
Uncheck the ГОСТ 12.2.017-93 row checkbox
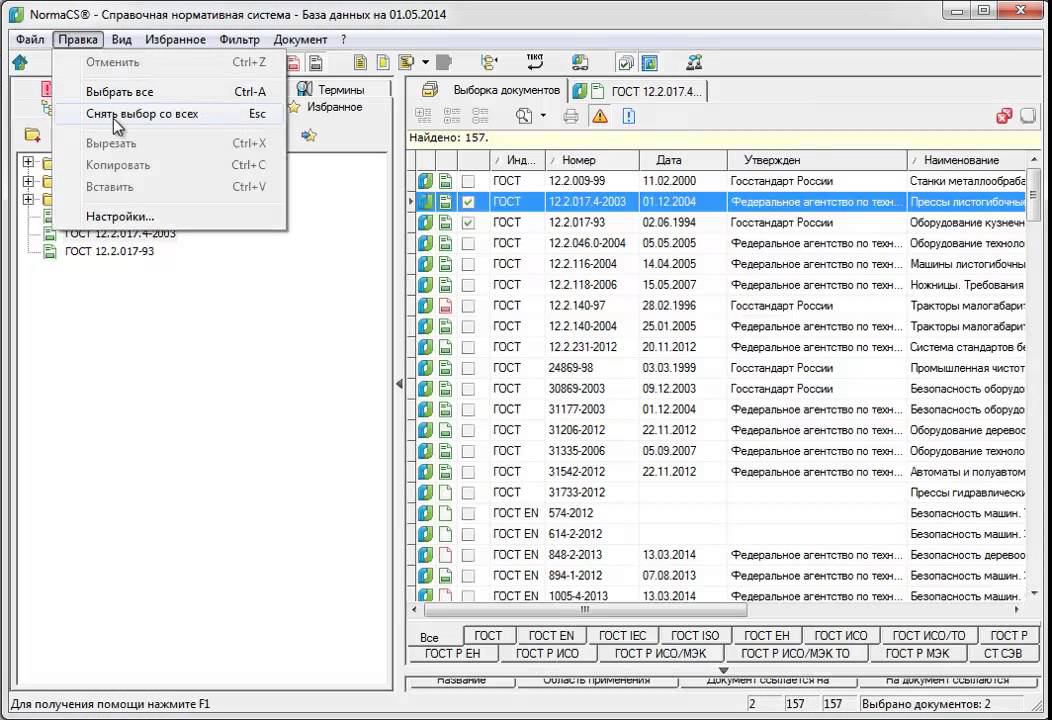[468, 223]
